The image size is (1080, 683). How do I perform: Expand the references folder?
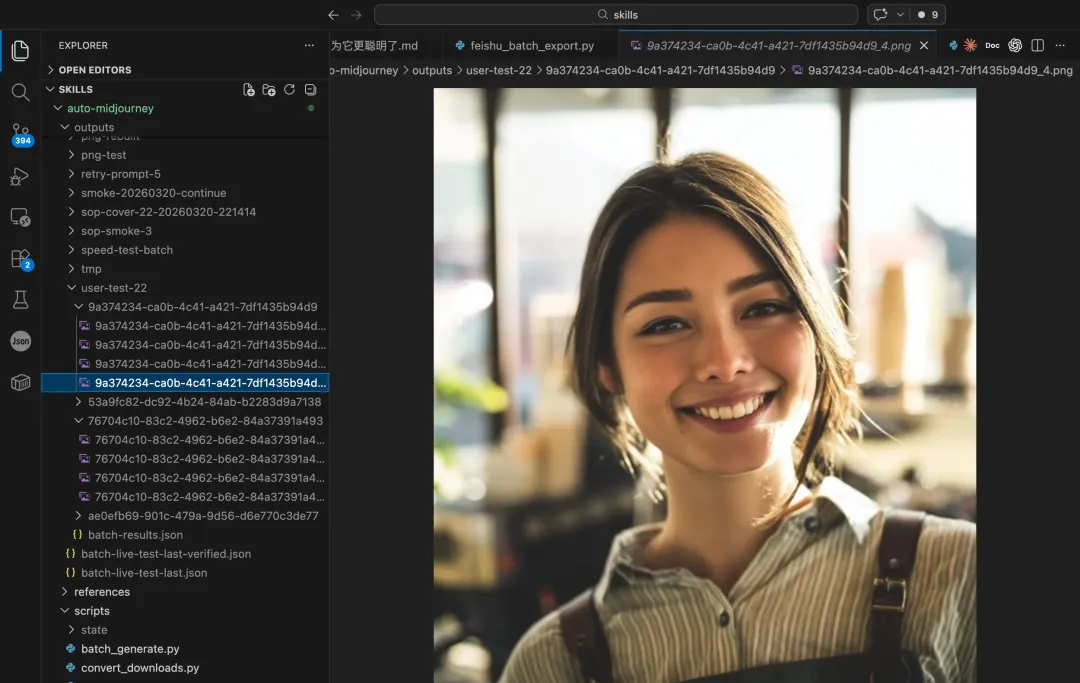101,591
